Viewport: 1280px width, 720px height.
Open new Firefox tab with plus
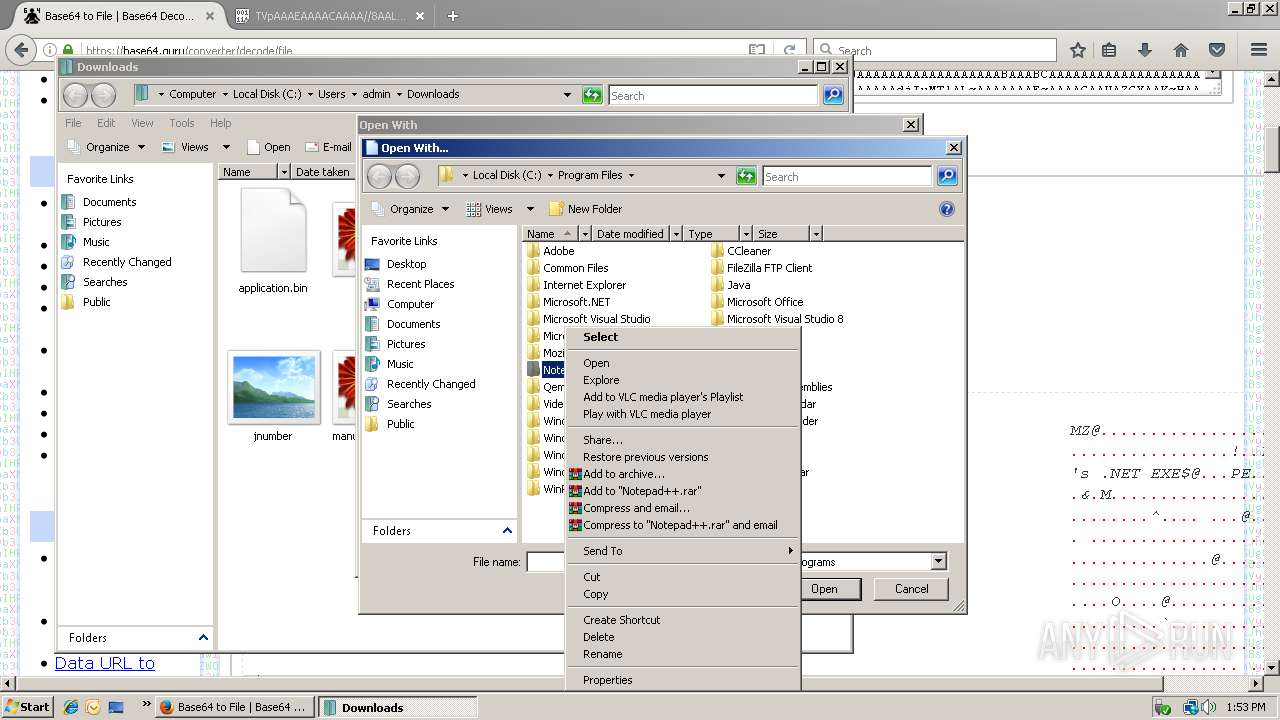[453, 16]
